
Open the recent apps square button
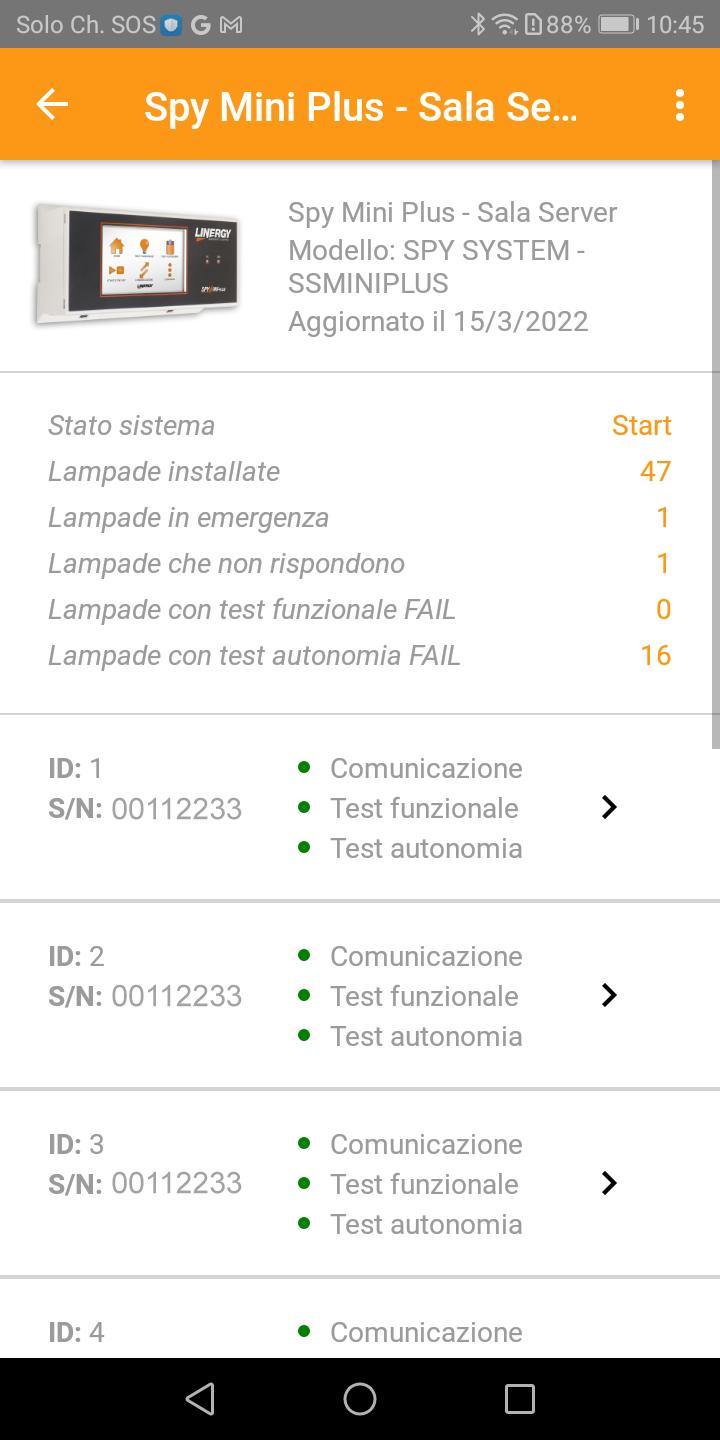click(519, 1399)
